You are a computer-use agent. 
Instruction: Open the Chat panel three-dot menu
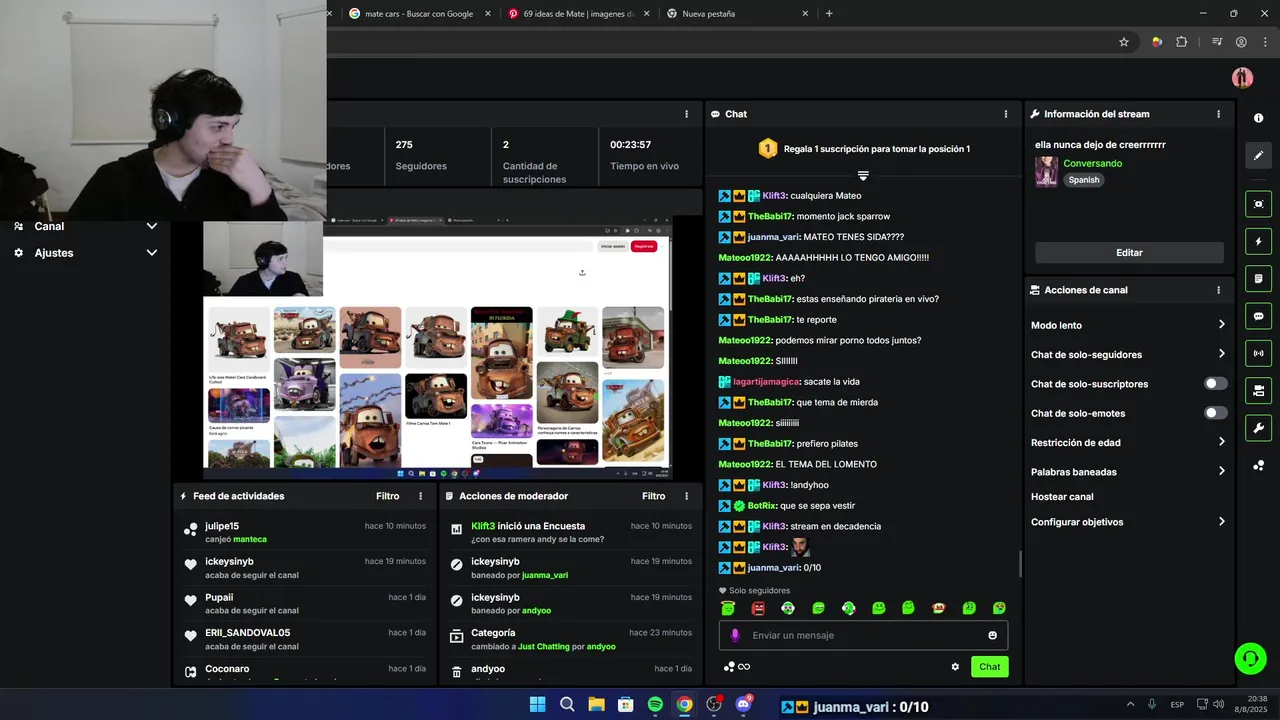coord(1006,114)
